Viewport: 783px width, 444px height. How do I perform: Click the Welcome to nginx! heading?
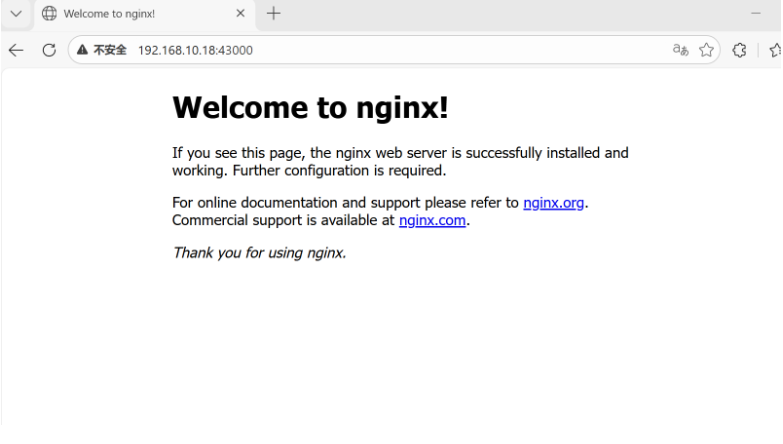pos(310,108)
